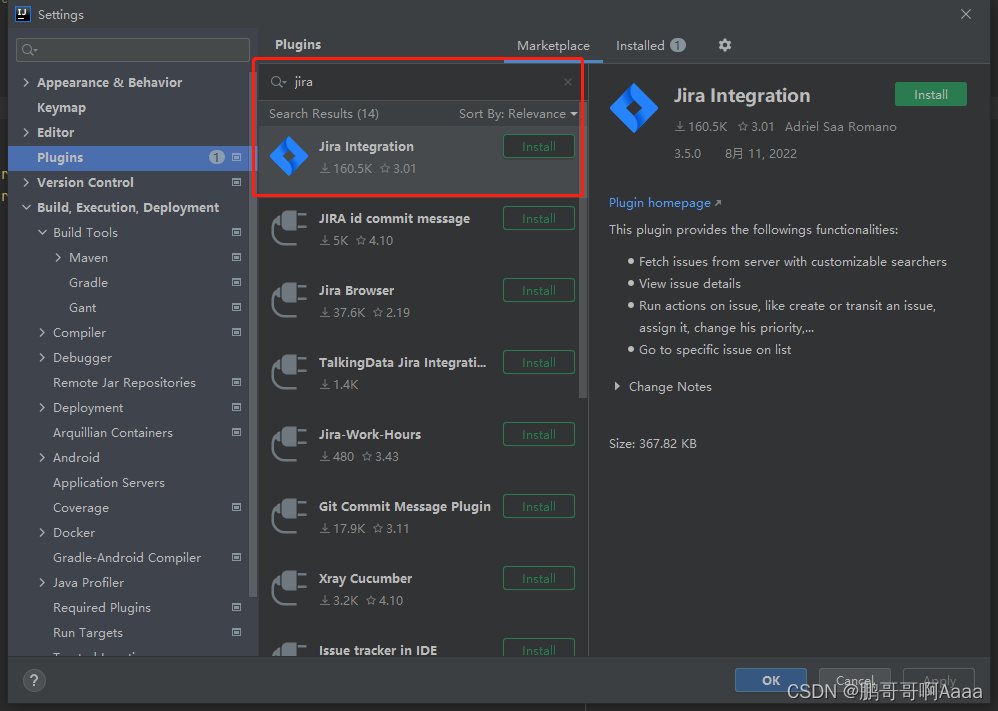Expand the Java Profiler node
This screenshot has width=998, height=711.
tap(42, 582)
